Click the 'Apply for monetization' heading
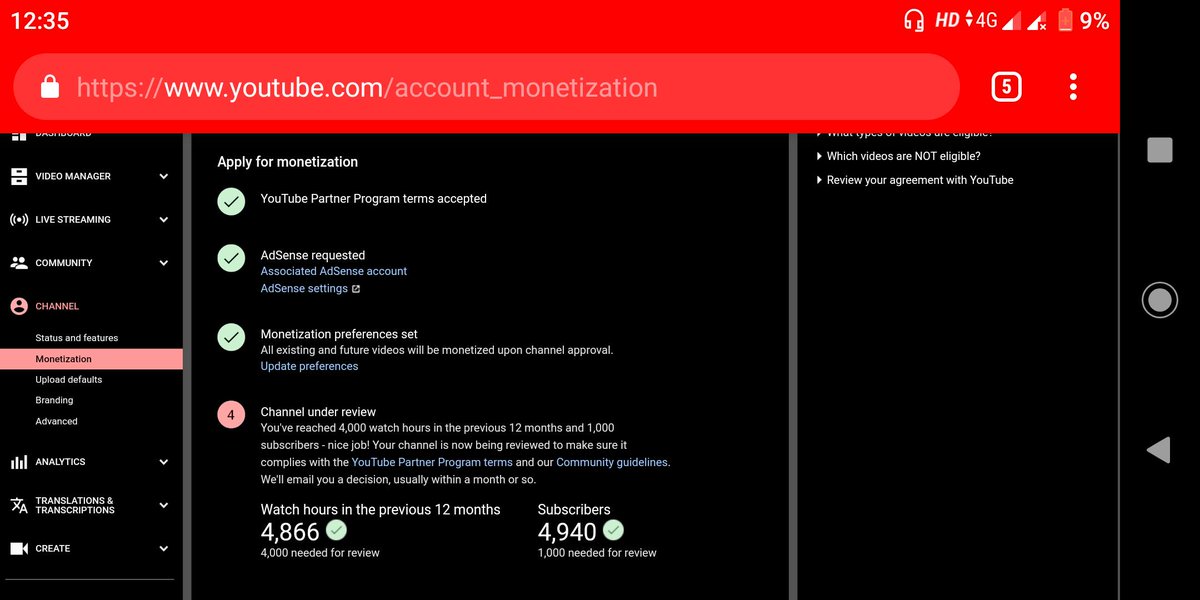The height and width of the screenshot is (600, 1200). (x=288, y=161)
